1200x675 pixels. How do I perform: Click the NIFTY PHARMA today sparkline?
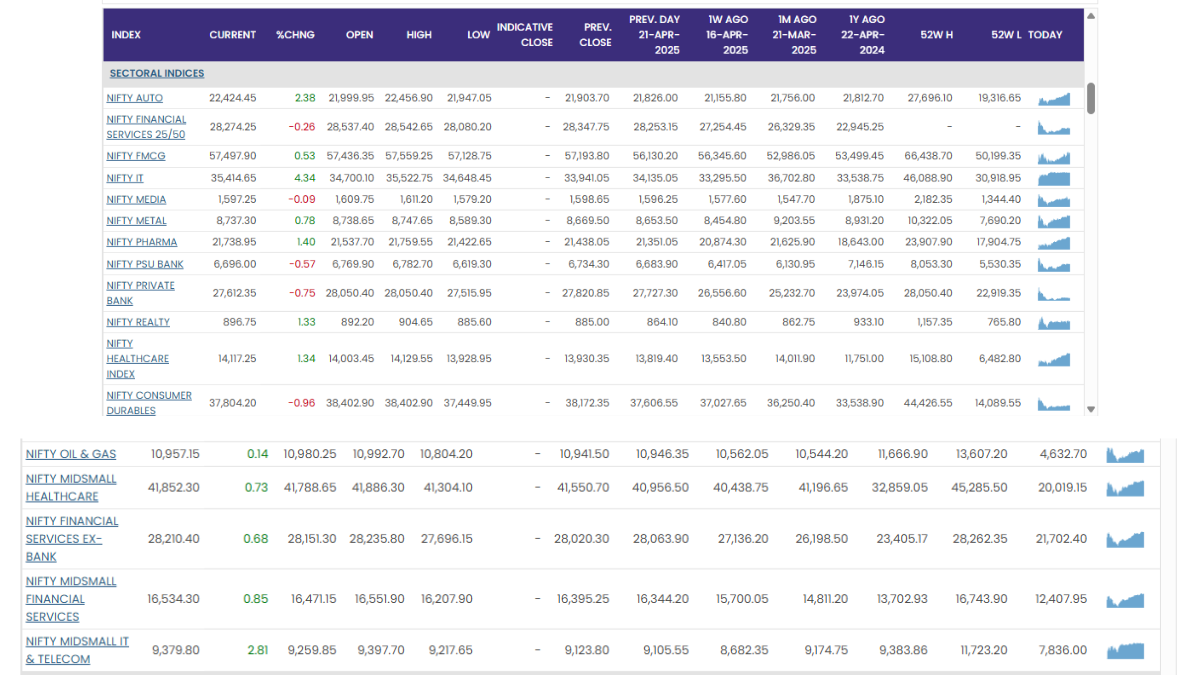[x=1054, y=242]
